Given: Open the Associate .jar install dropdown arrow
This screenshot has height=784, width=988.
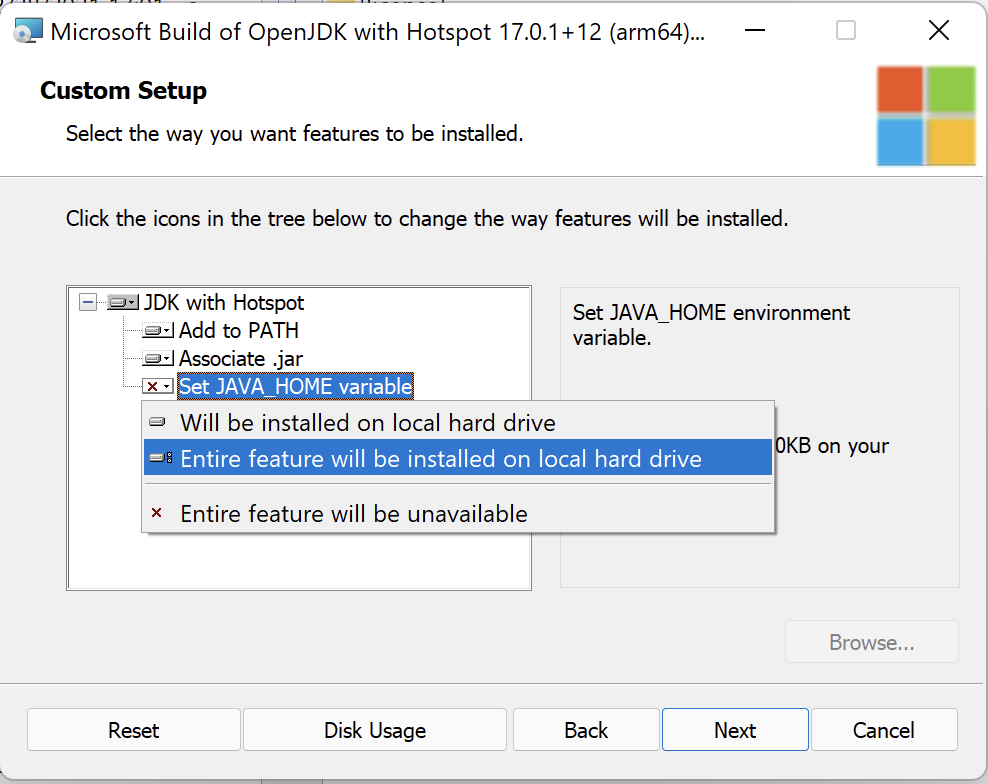Looking at the screenshot, I should tap(168, 359).
